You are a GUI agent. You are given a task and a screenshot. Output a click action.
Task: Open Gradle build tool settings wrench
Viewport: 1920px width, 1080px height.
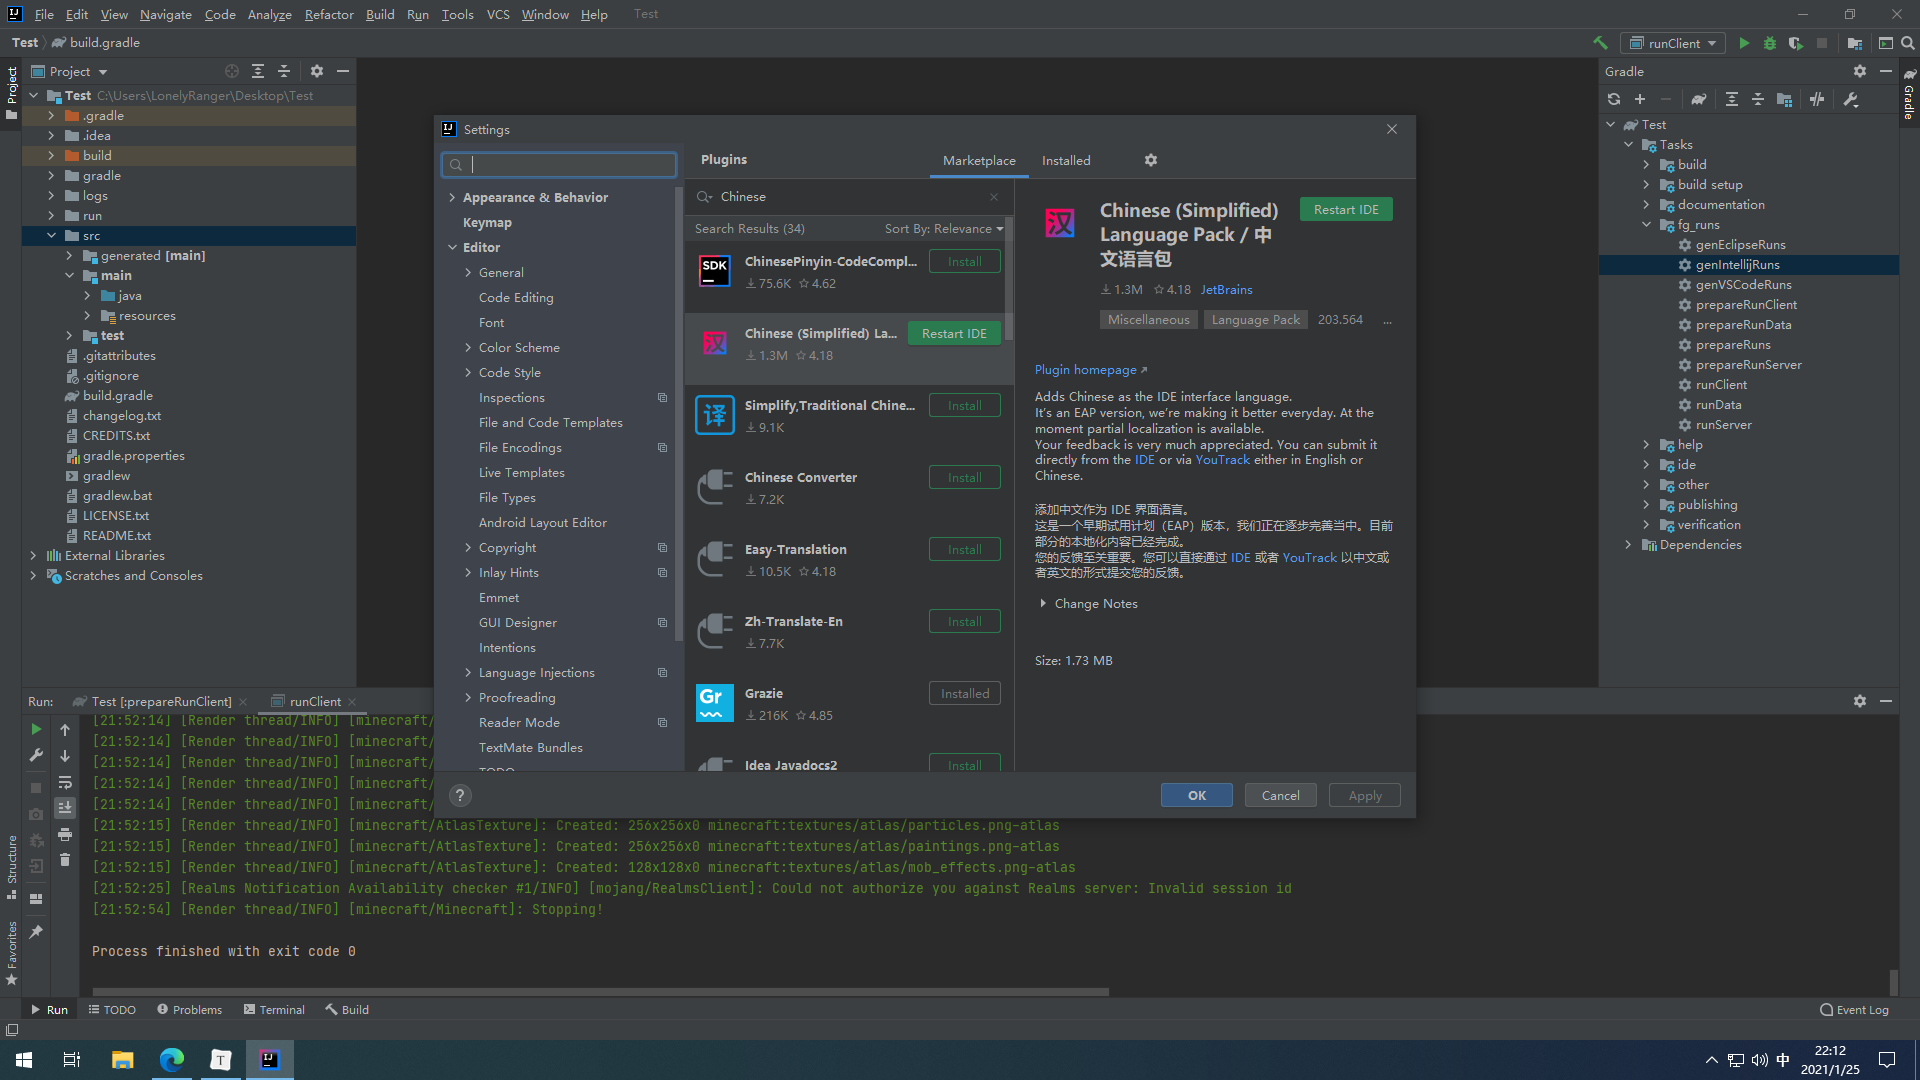click(1851, 99)
